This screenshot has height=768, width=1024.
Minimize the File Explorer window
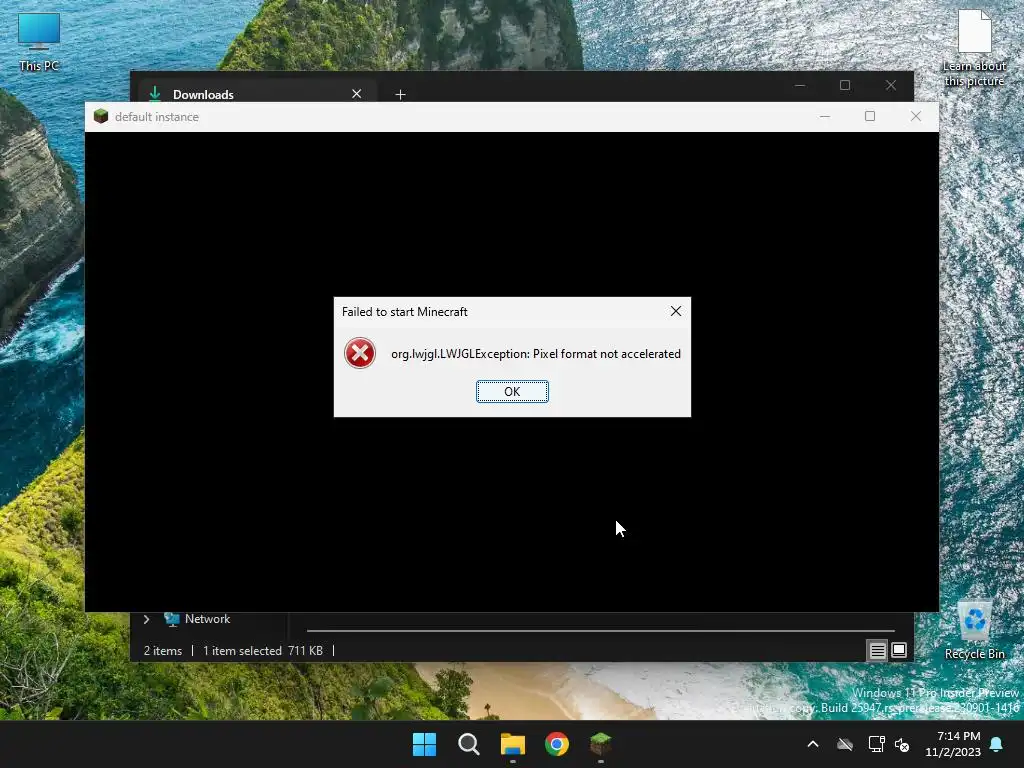click(x=800, y=86)
